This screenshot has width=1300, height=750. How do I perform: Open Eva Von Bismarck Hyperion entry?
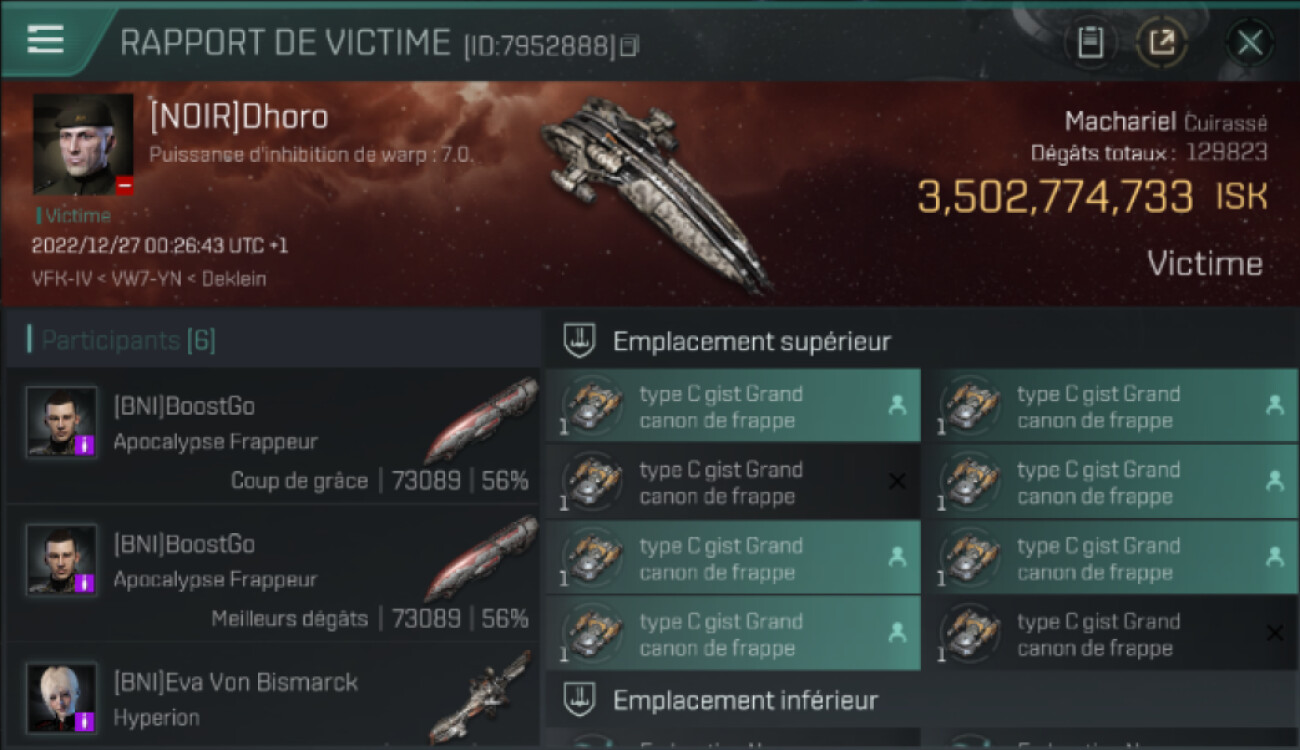272,698
